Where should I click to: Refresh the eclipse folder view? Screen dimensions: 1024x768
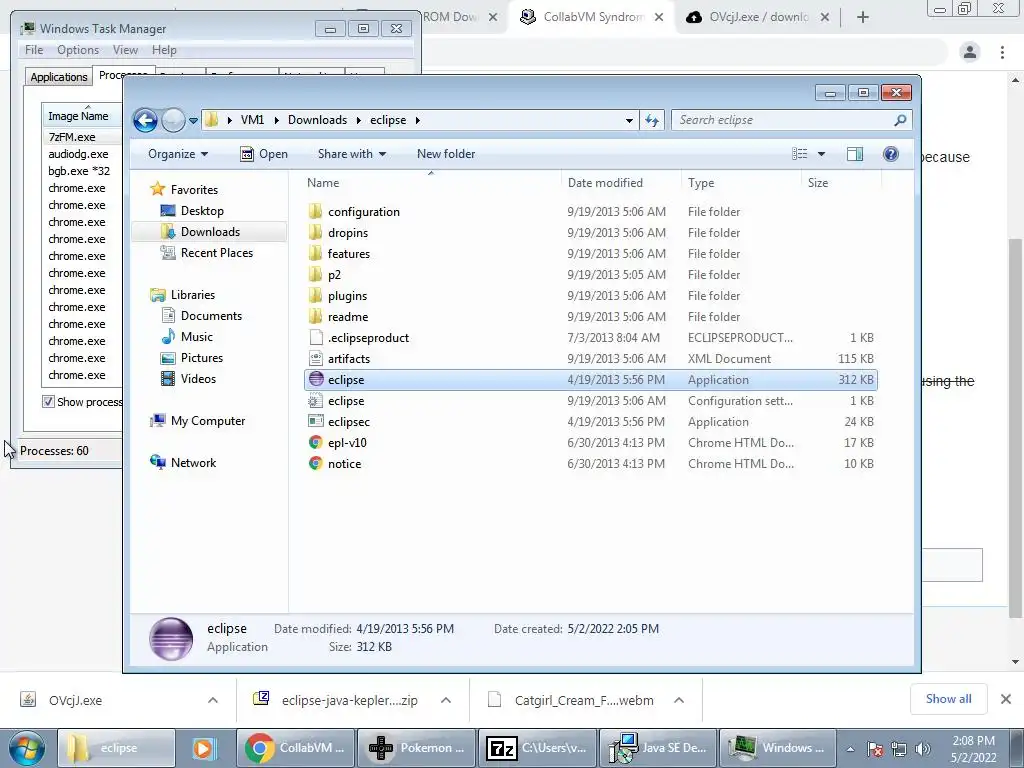pyautogui.click(x=652, y=120)
